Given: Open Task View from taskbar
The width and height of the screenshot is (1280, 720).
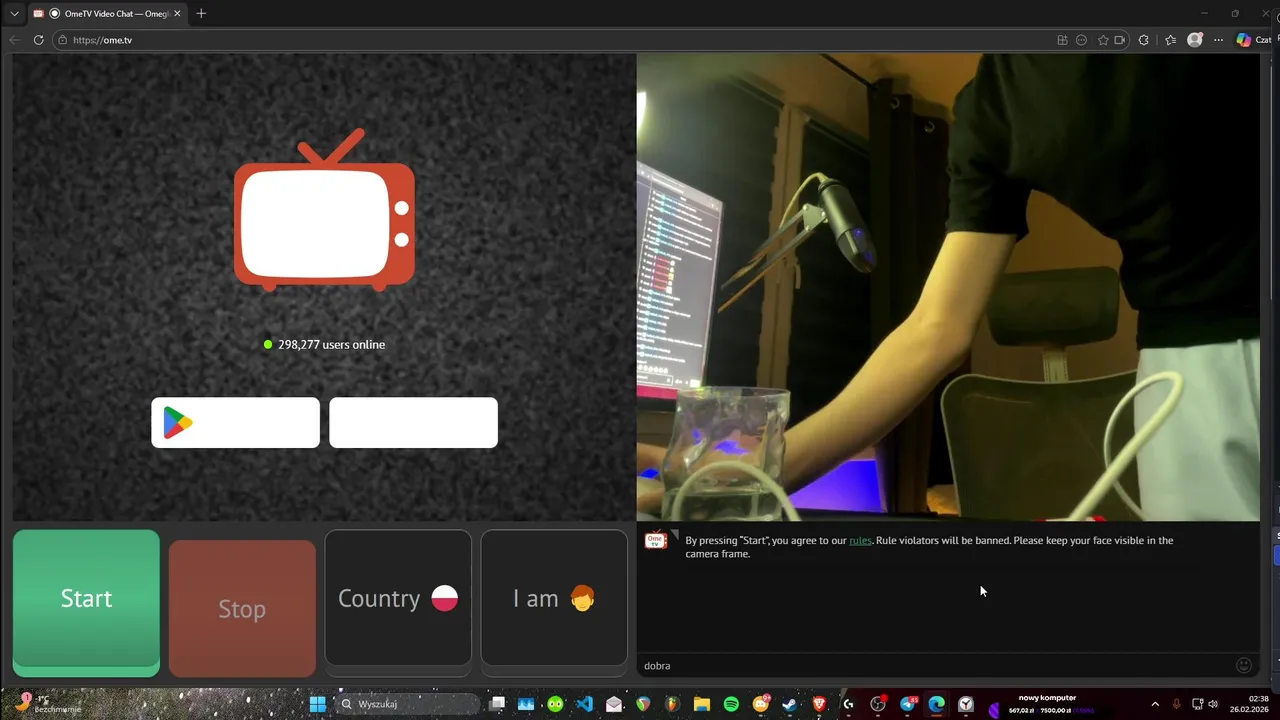Looking at the screenshot, I should pos(497,704).
